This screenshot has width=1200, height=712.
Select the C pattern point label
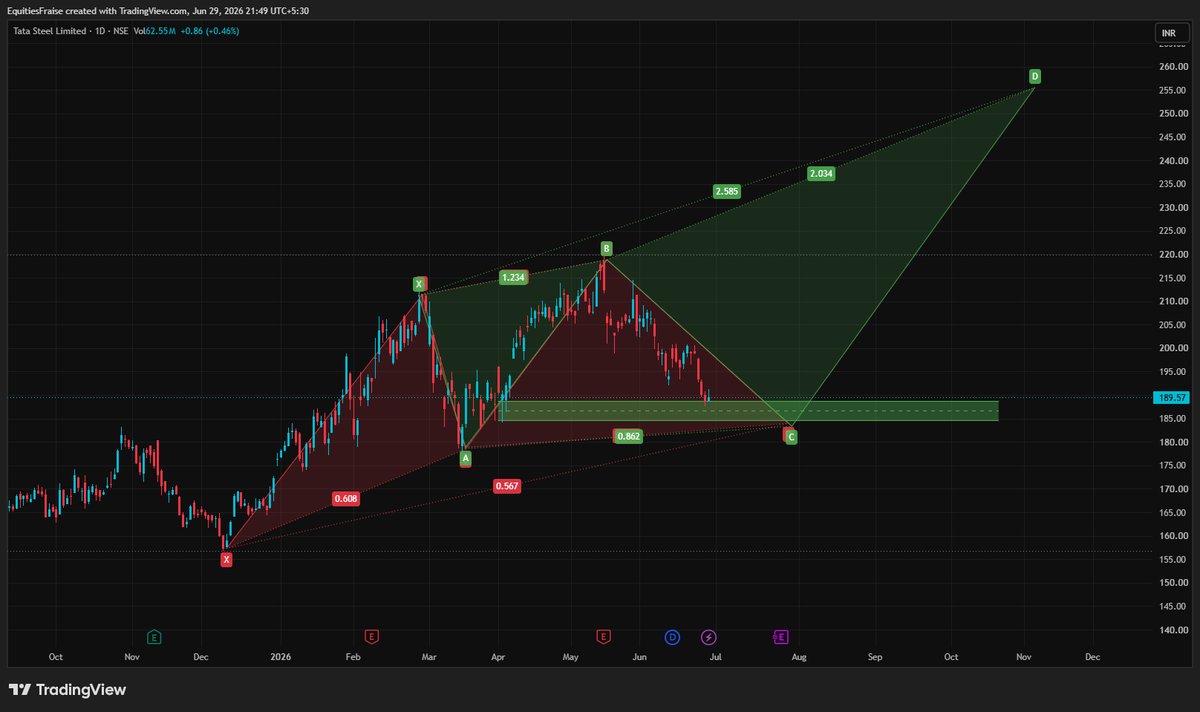click(x=791, y=436)
